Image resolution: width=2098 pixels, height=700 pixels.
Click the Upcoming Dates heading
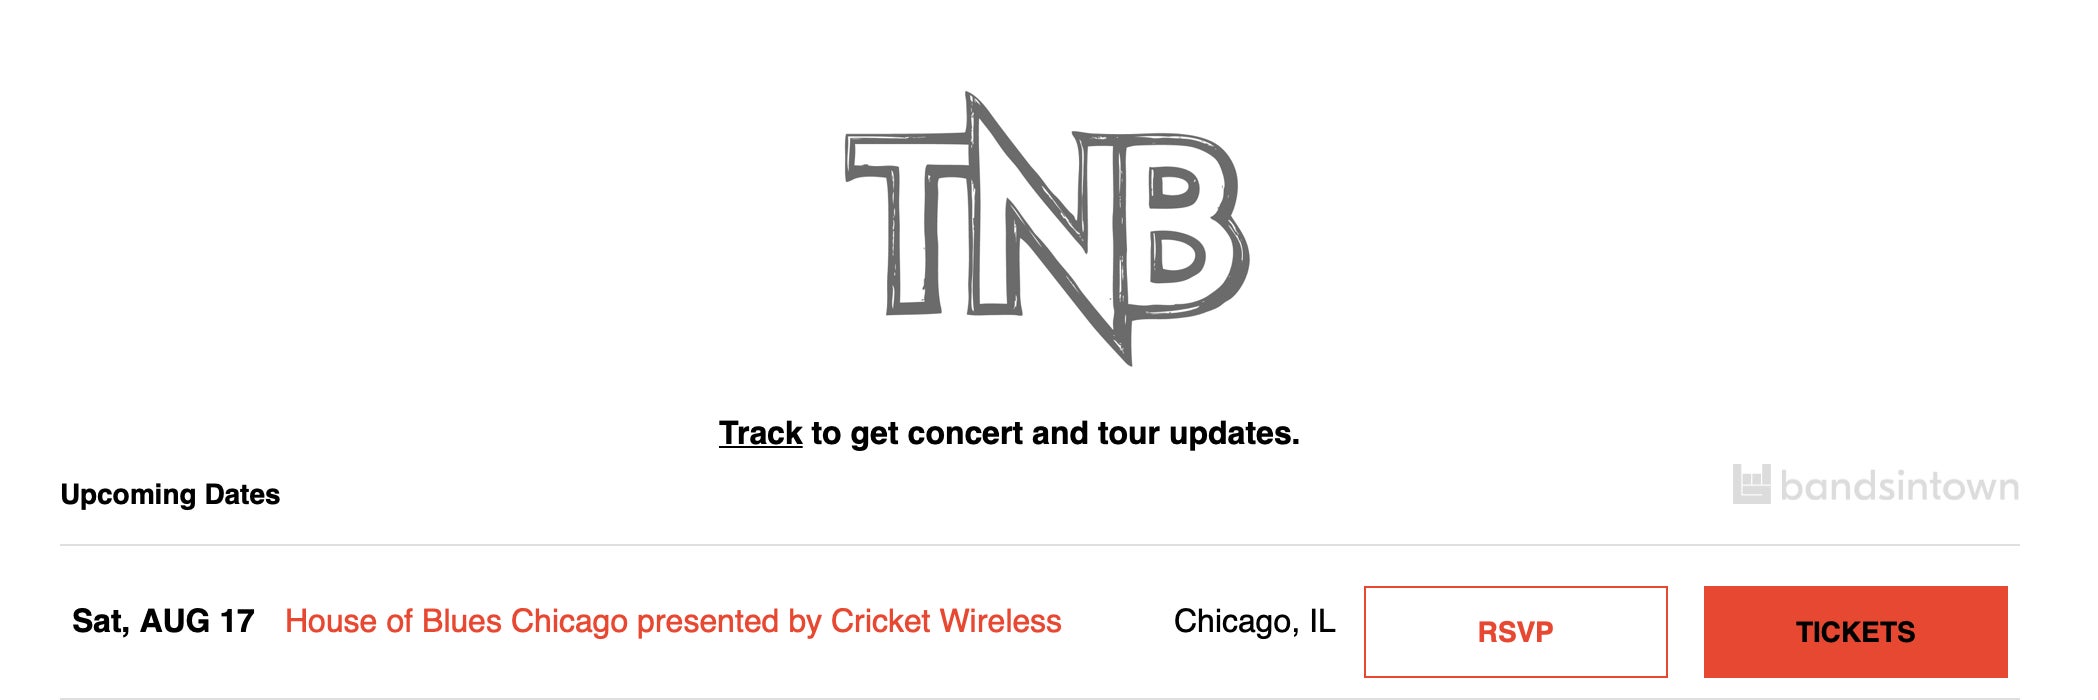click(170, 494)
